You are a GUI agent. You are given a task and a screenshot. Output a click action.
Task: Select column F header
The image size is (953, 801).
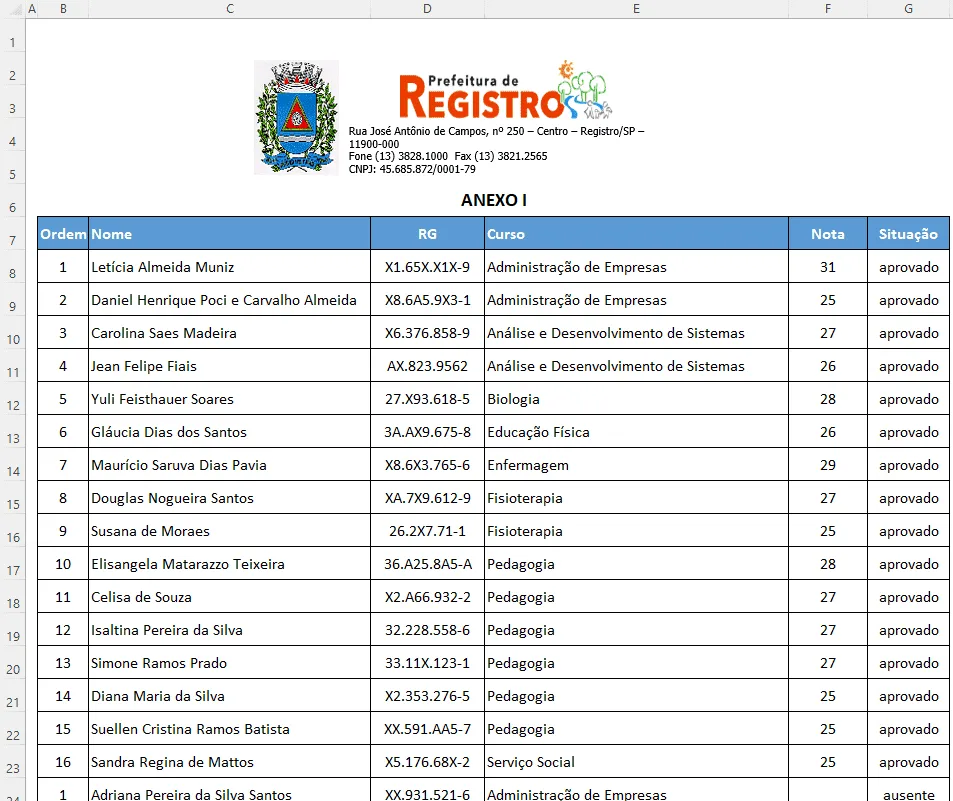coord(828,9)
